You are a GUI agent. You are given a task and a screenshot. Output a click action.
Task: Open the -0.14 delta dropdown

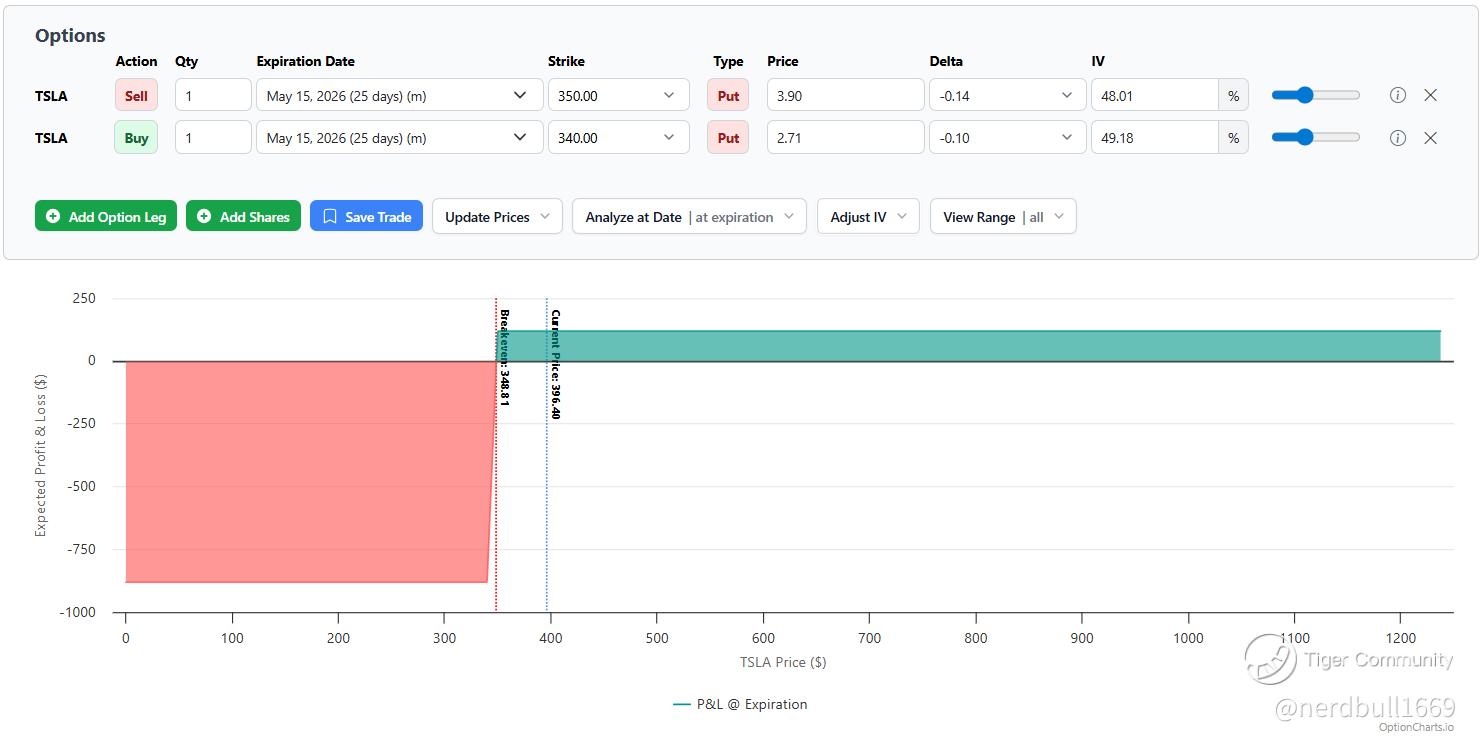1007,96
